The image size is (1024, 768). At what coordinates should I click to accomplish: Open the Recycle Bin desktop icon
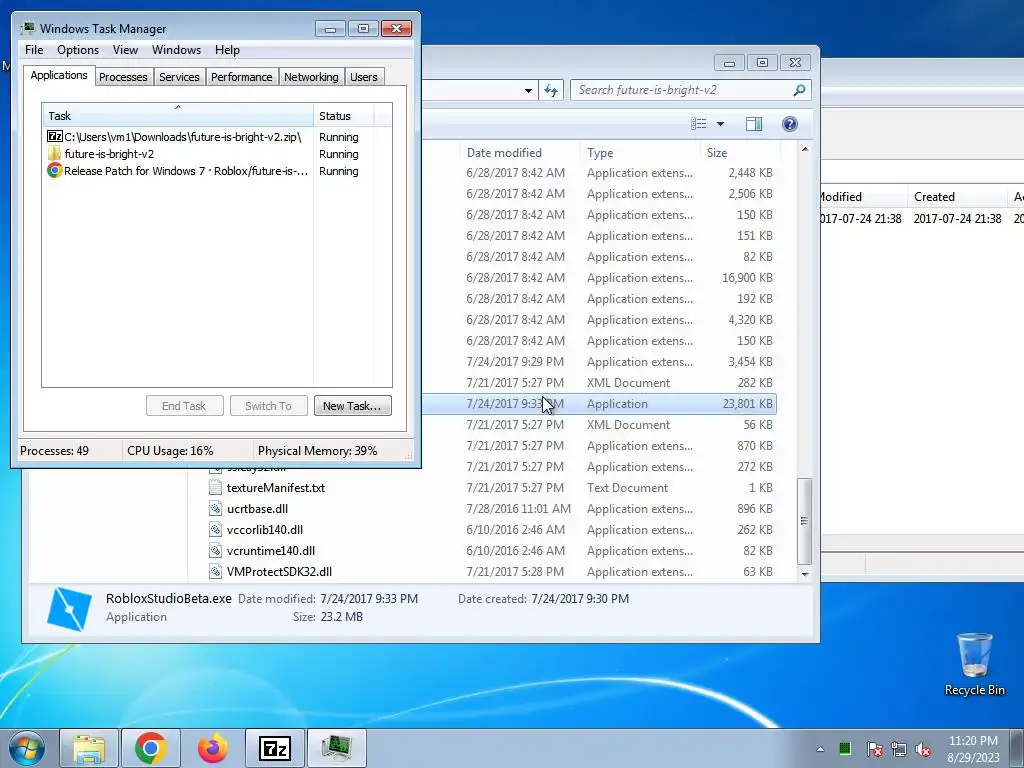(974, 664)
